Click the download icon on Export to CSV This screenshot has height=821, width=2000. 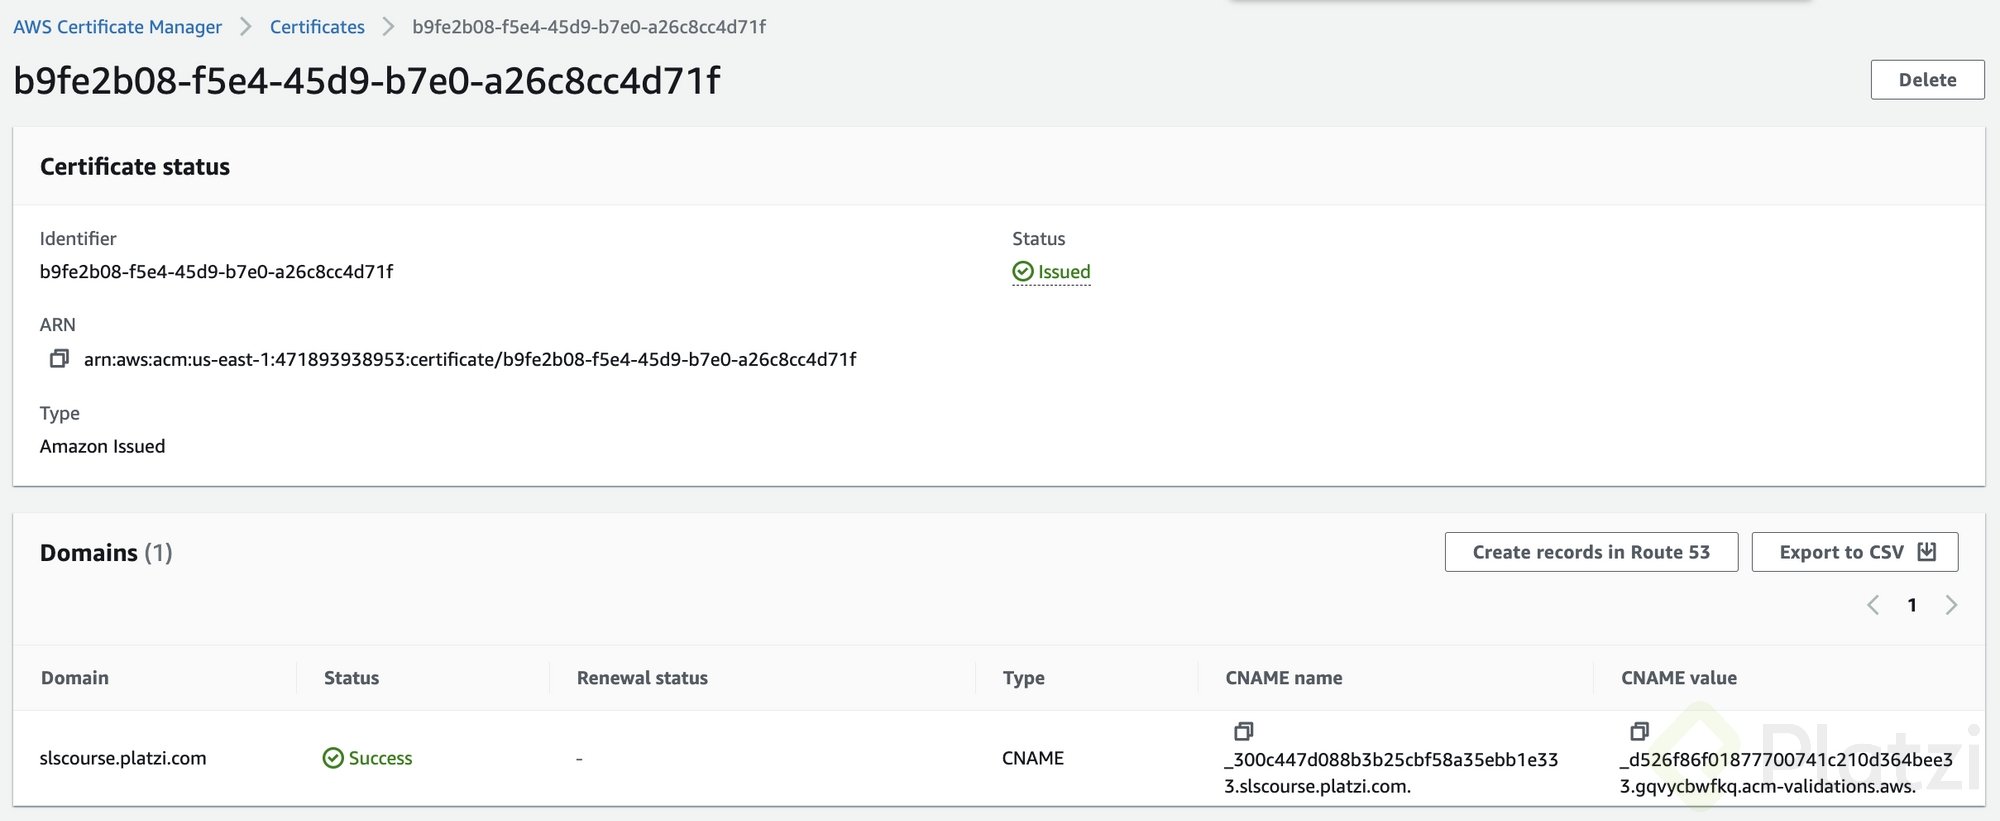[1927, 552]
